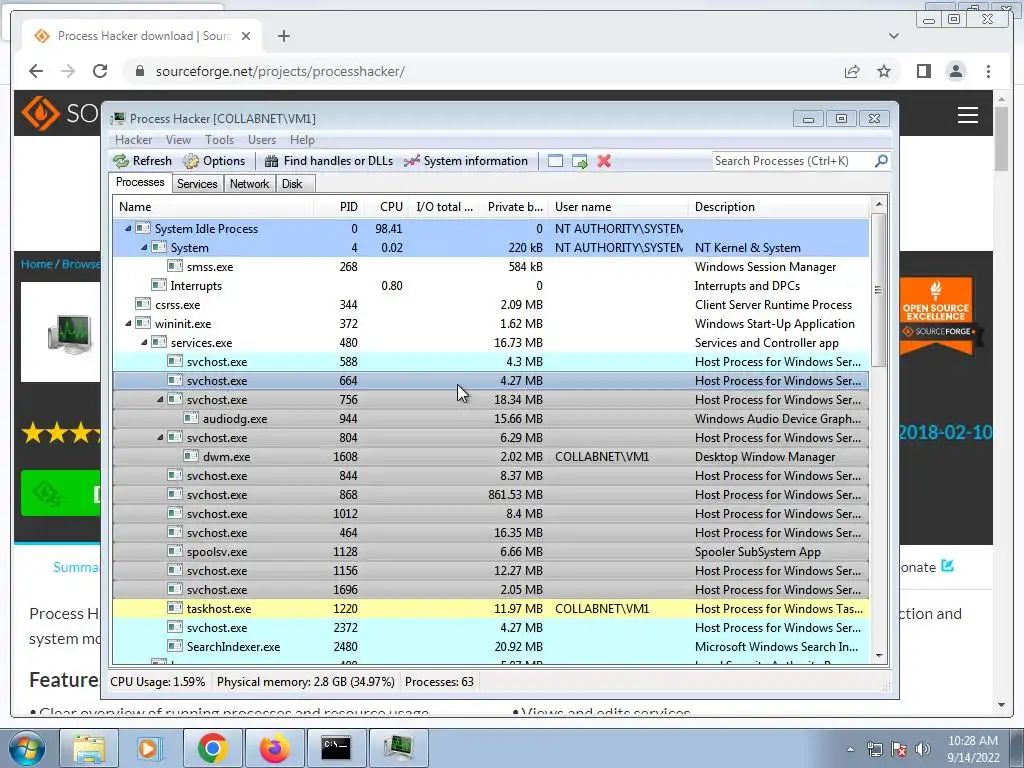The image size is (1024, 768).
Task: Open Chrome three-dot menu
Action: tap(988, 71)
